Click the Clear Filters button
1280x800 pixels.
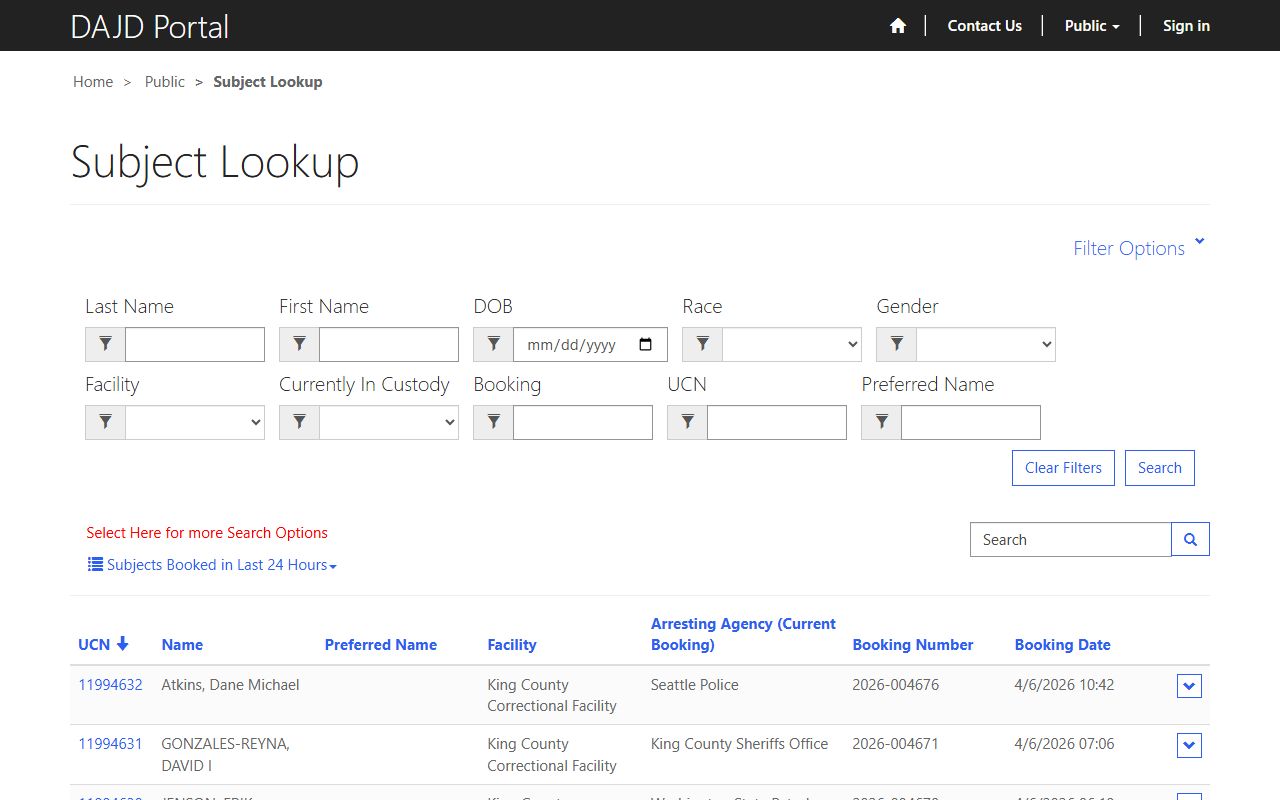point(1063,468)
